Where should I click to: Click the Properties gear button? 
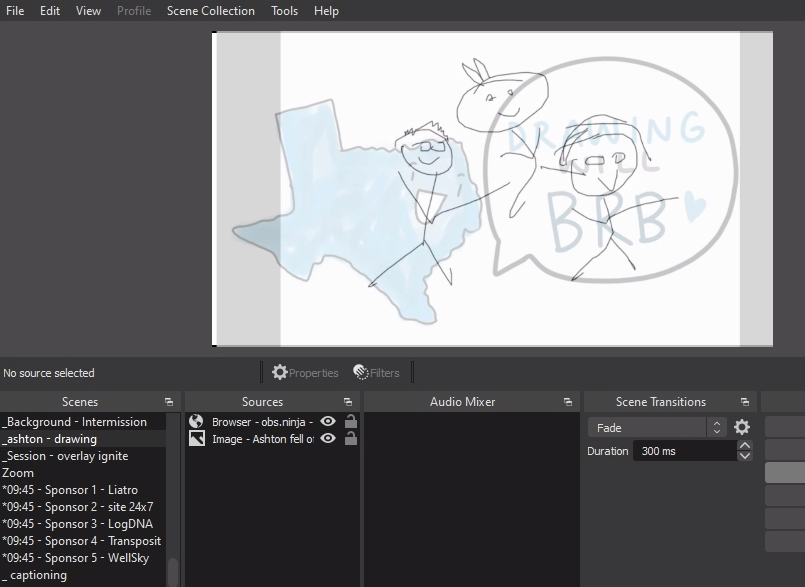(x=305, y=373)
